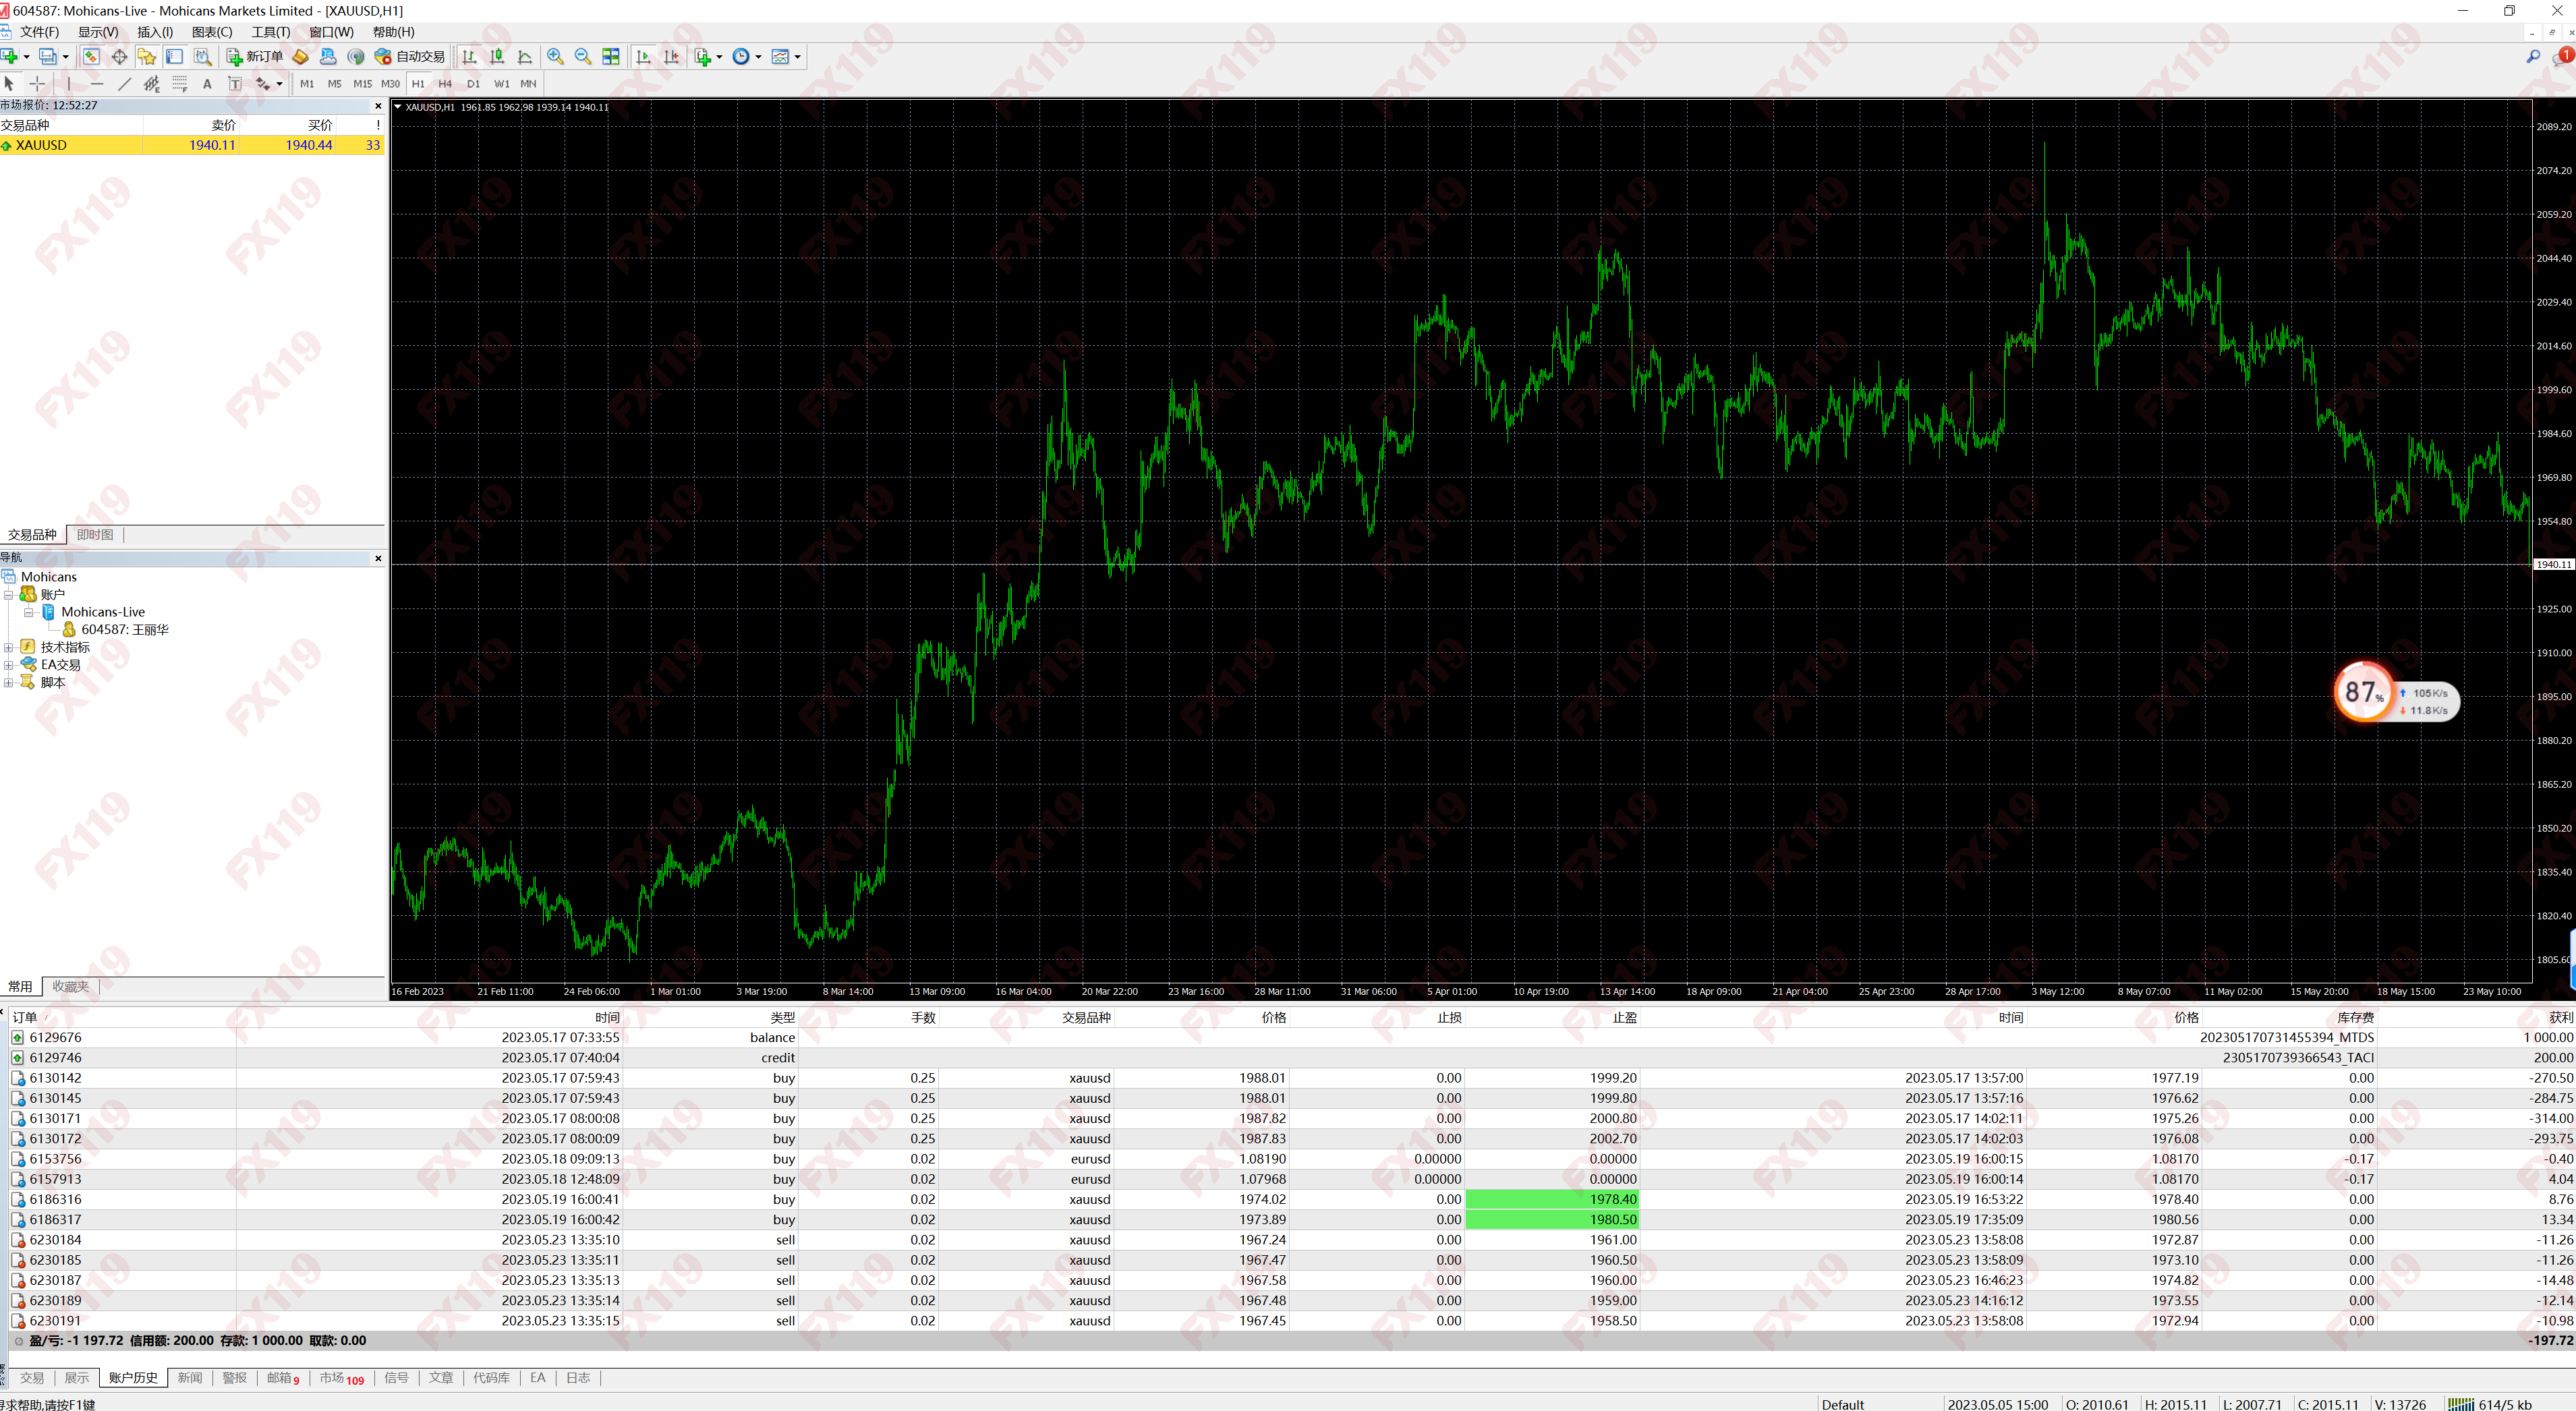Open the indicators list dropdown arrow
This screenshot has height=1411, width=2576.
pos(720,57)
